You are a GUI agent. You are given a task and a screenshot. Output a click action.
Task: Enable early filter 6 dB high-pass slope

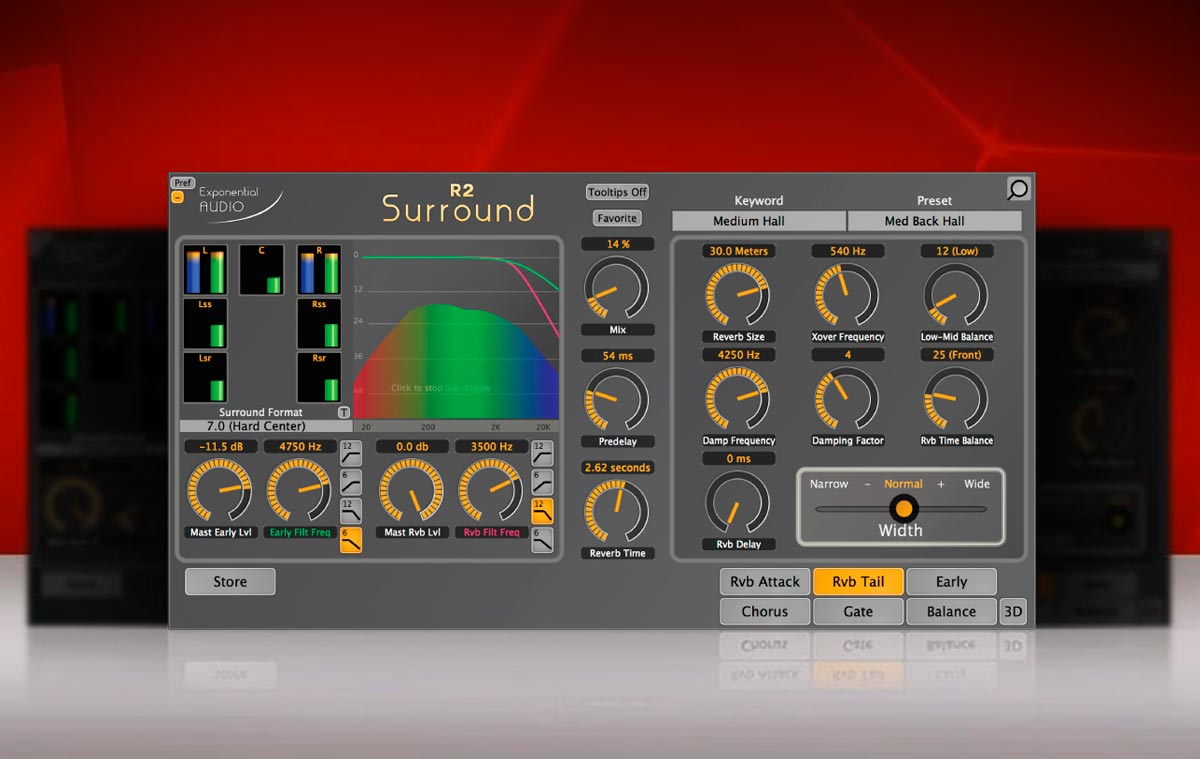tap(351, 482)
